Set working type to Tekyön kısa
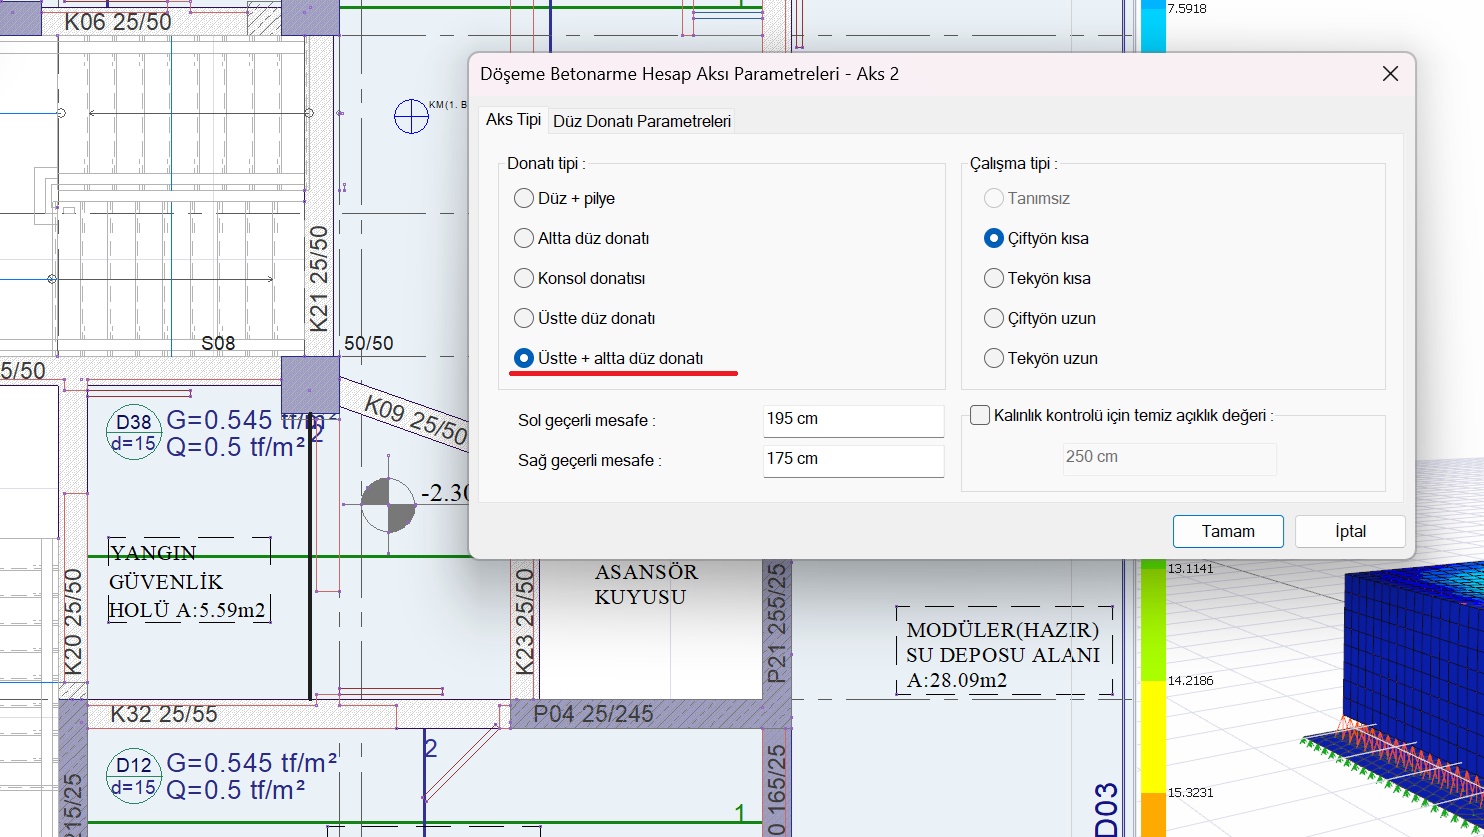 point(994,278)
